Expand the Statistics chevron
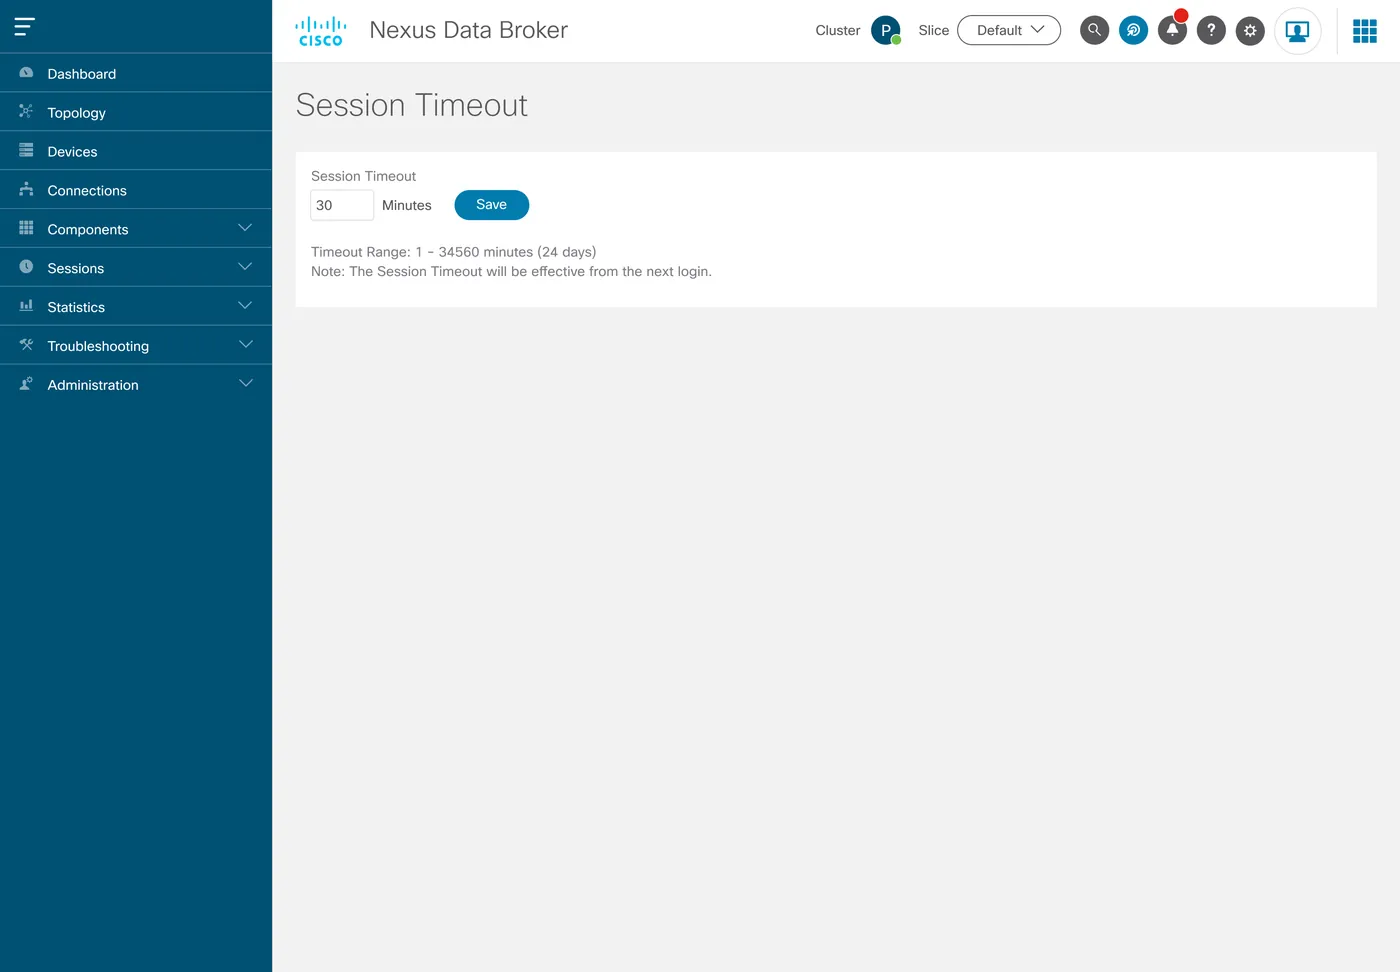1400x972 pixels. tap(245, 306)
